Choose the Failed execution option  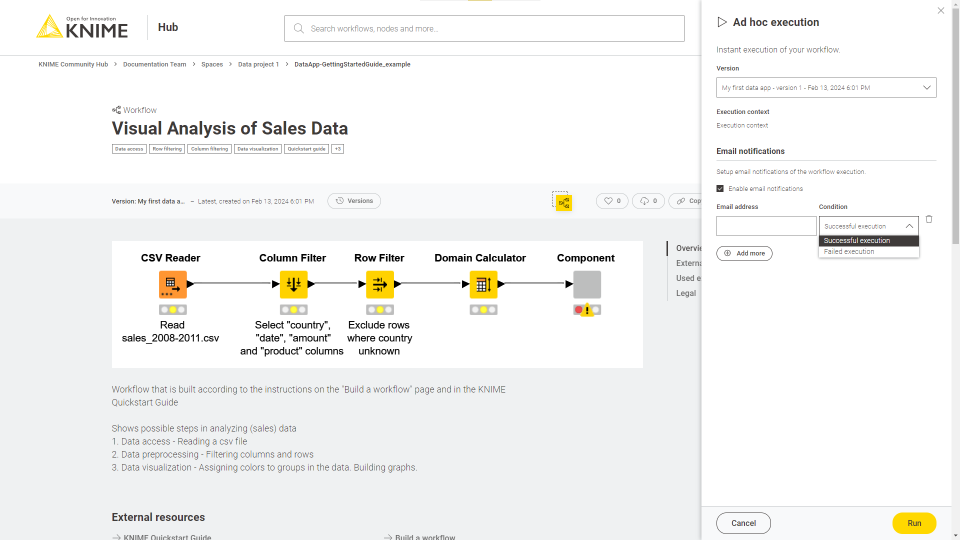coord(849,252)
